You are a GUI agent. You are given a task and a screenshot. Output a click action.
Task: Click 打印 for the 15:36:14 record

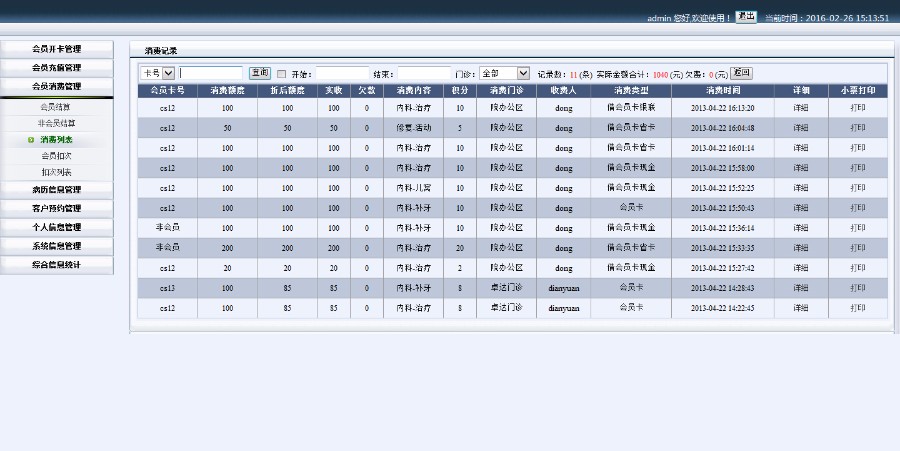858,228
